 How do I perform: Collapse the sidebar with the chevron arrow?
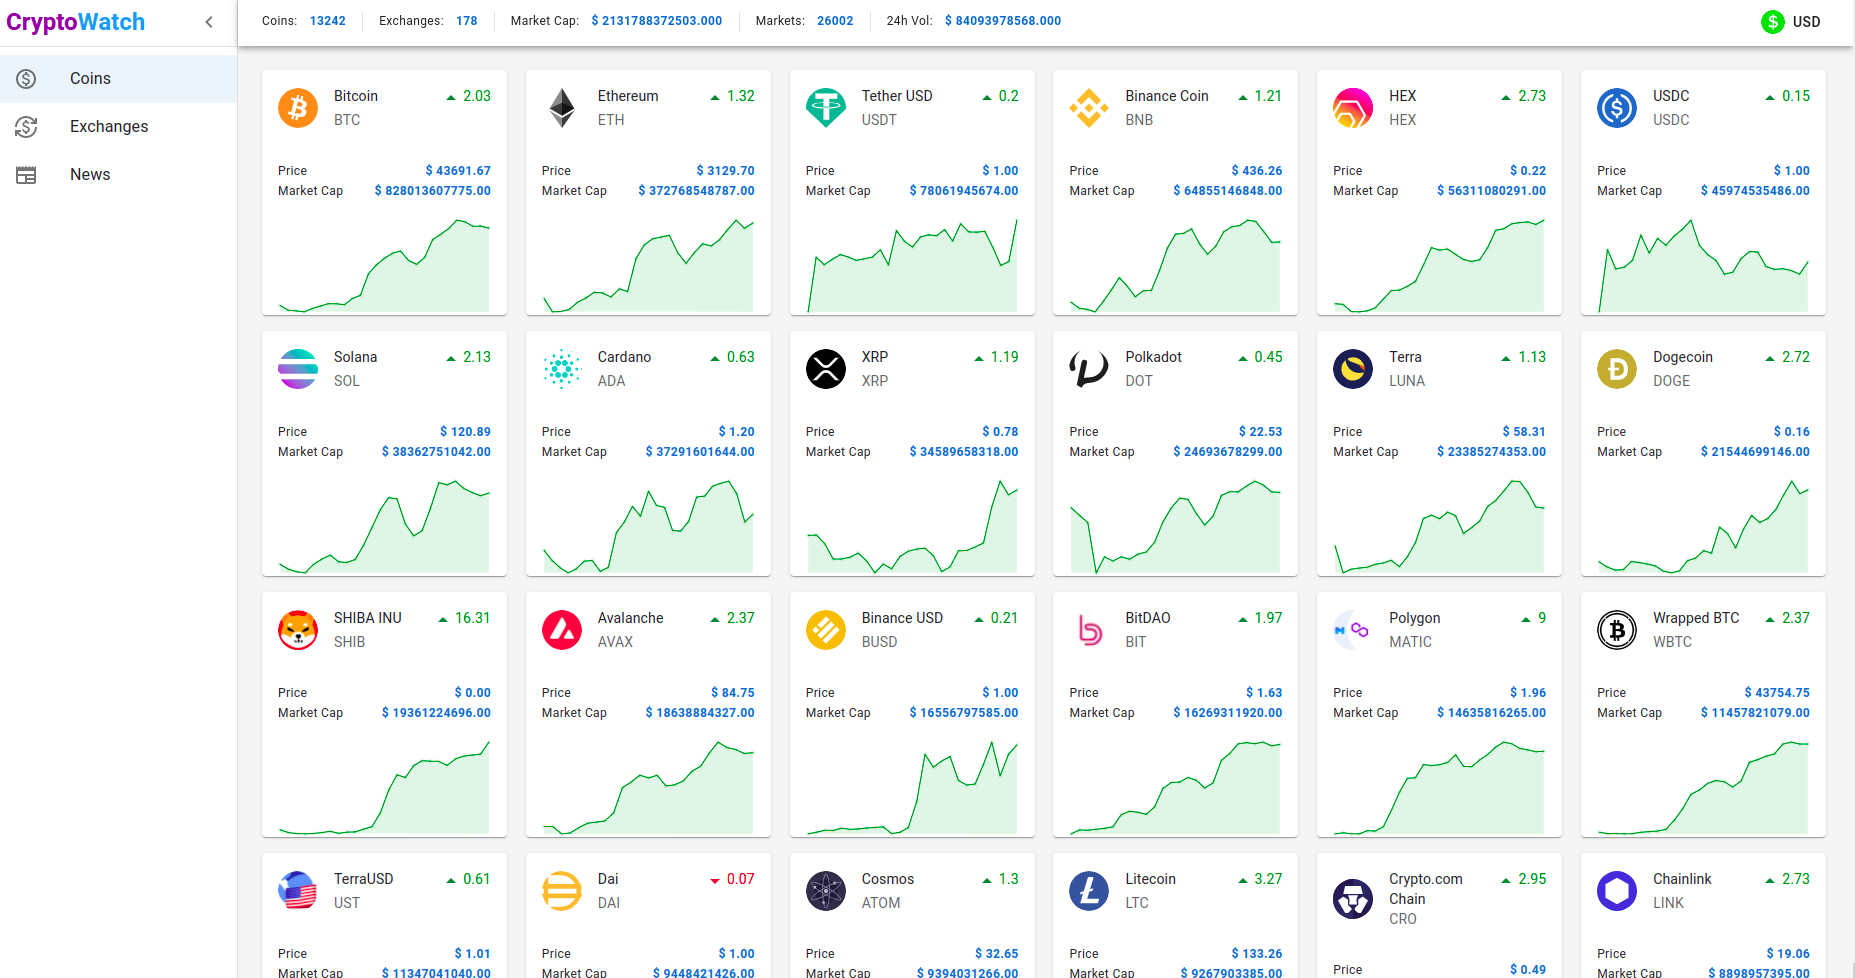click(x=209, y=22)
